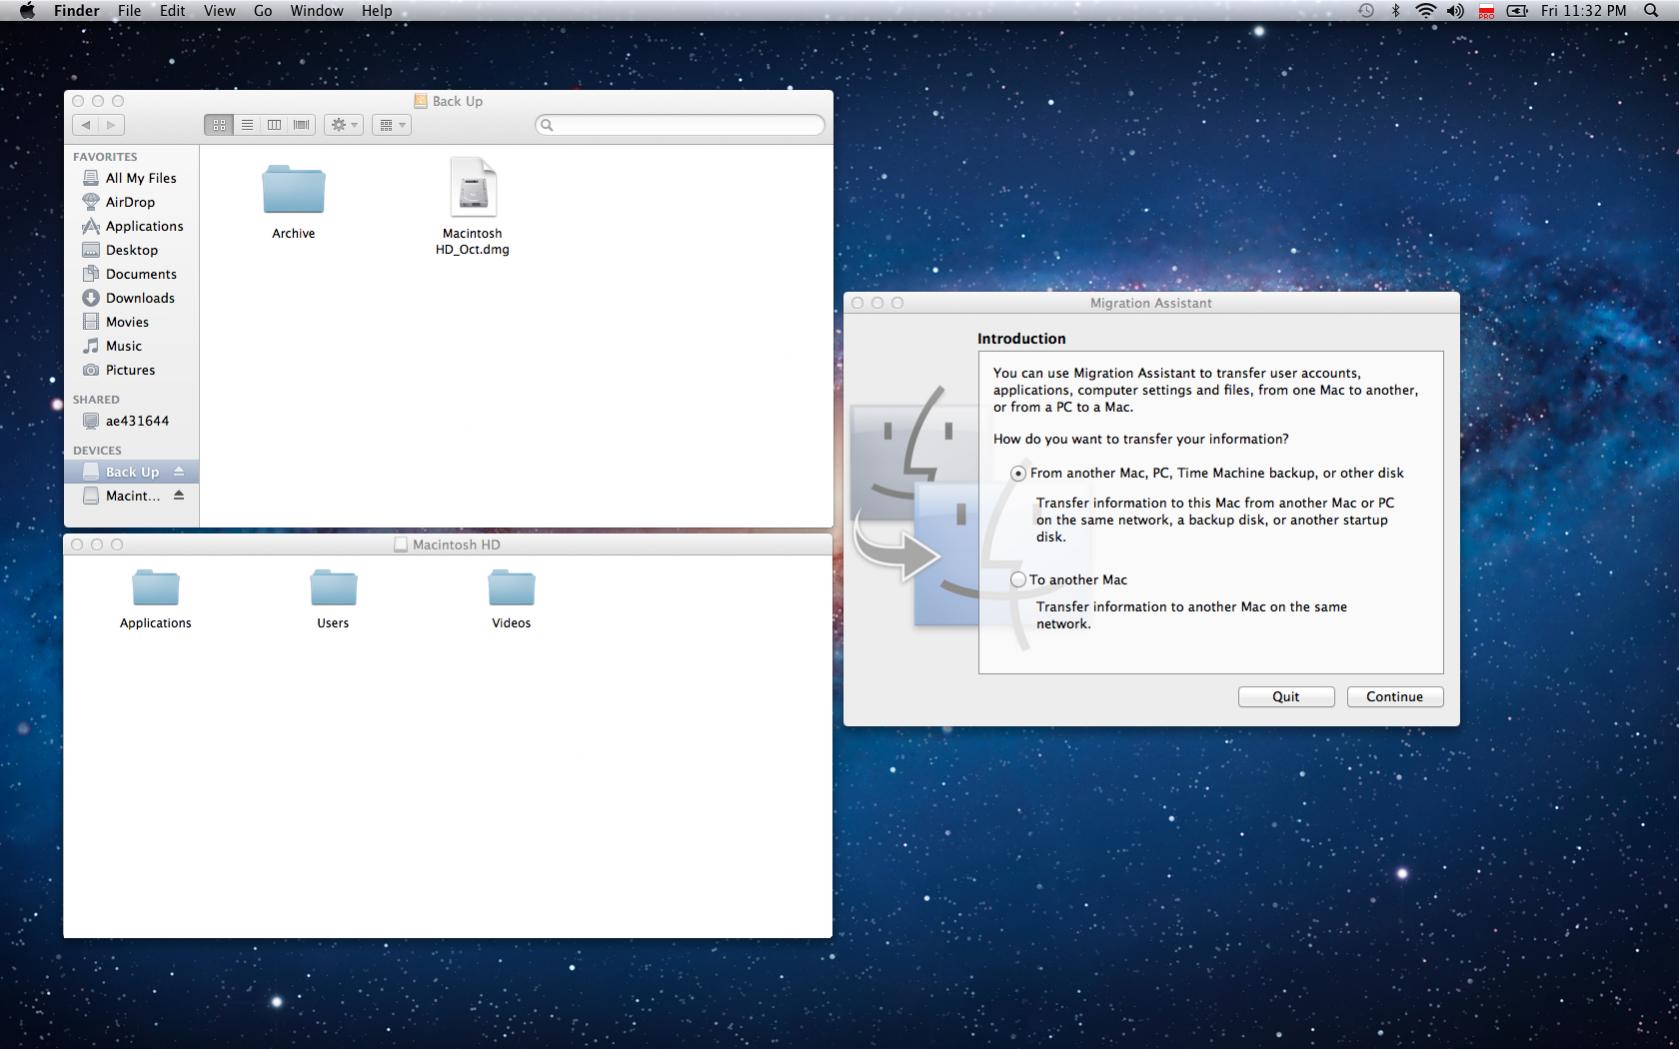The width and height of the screenshot is (1679, 1049).
Task: Select Applications folder in Macintosh HD window
Action: tap(155, 600)
